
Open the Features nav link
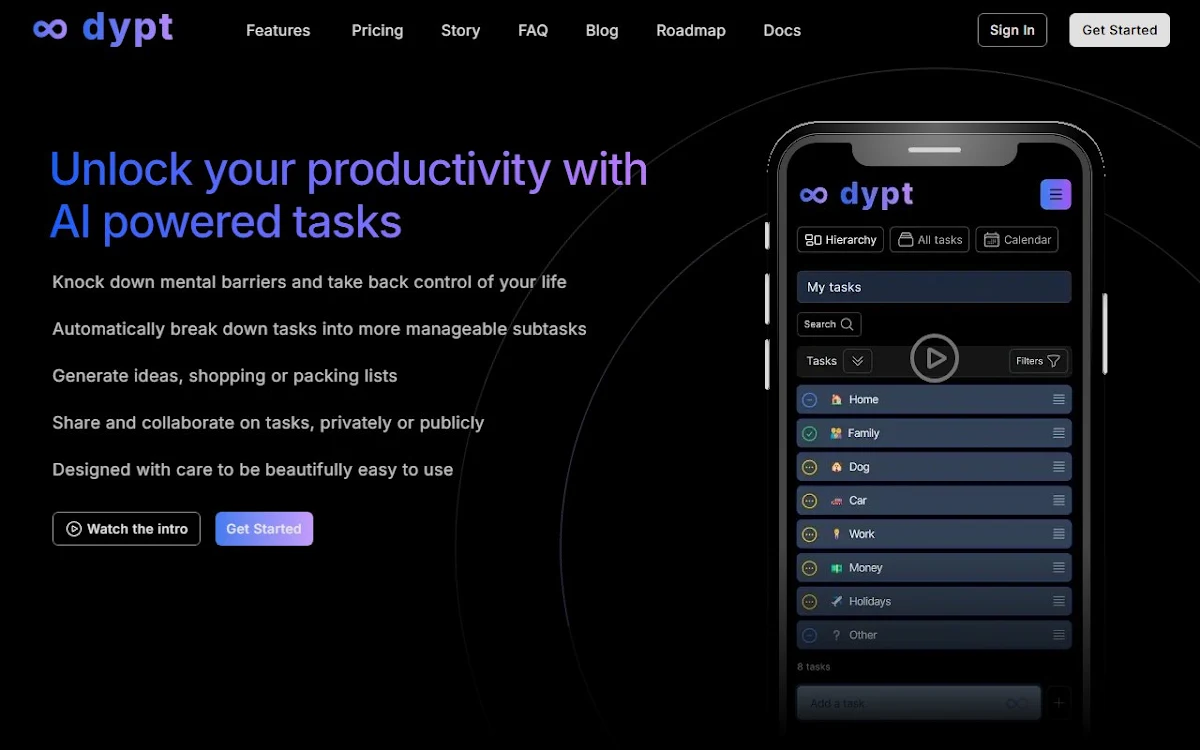(x=278, y=30)
